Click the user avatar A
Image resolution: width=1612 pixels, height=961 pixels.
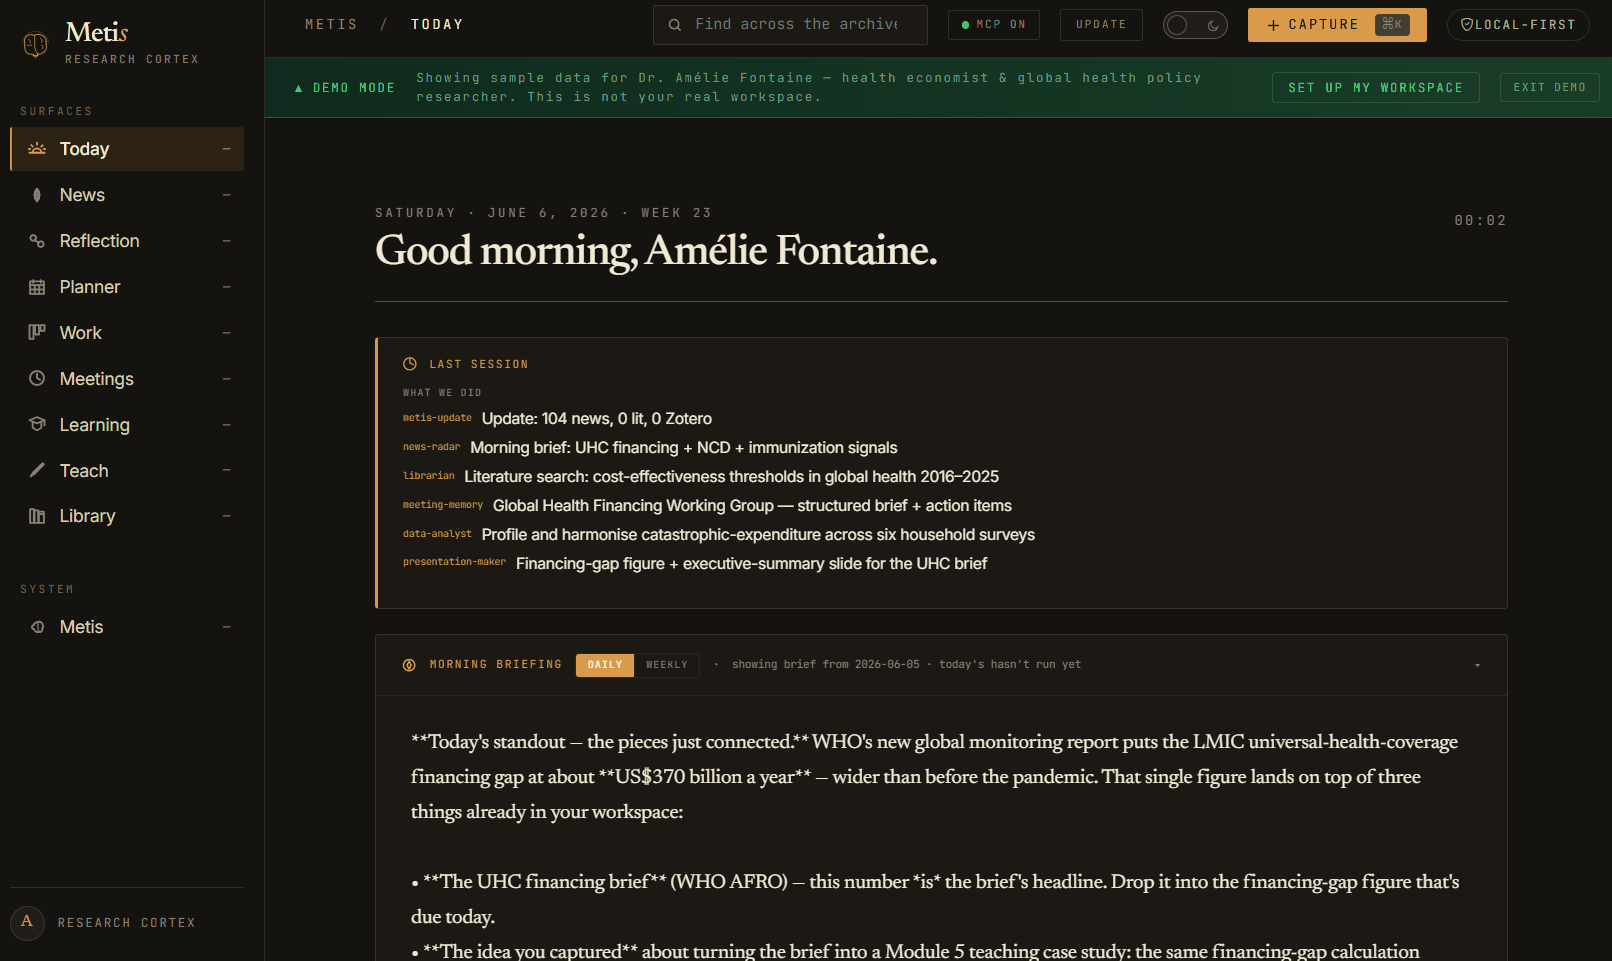tap(27, 921)
